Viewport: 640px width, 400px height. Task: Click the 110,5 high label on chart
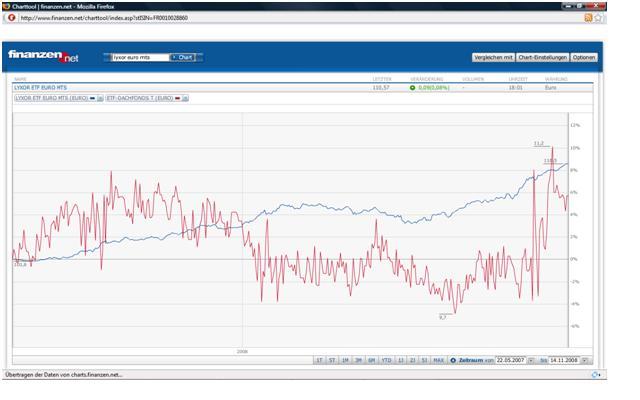550,161
